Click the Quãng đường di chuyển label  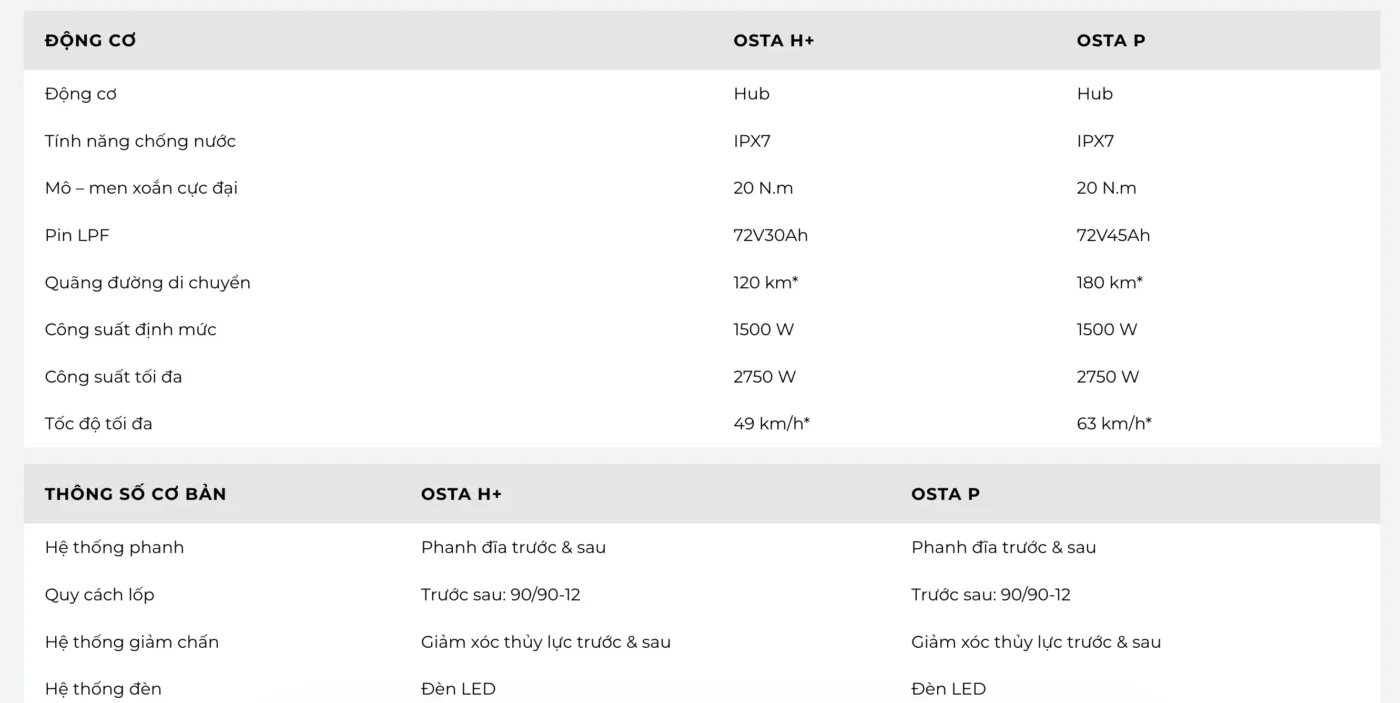tap(147, 283)
